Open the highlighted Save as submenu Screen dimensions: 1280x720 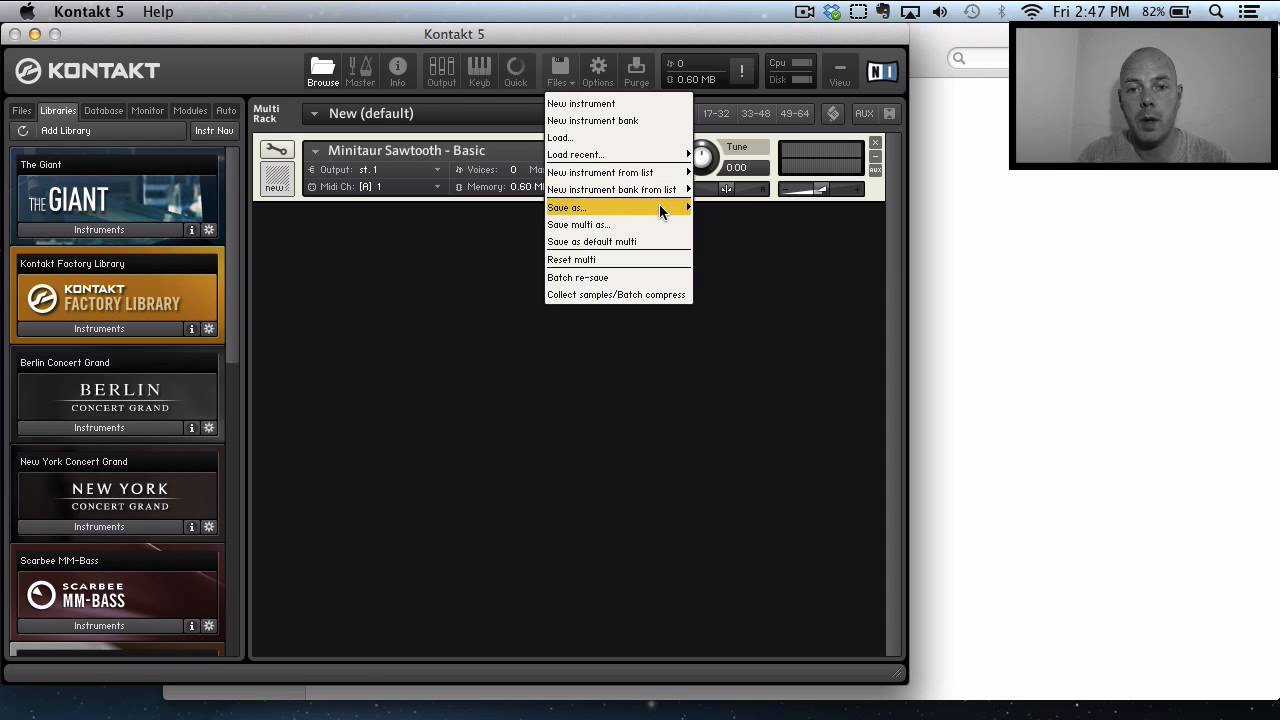[x=618, y=208]
